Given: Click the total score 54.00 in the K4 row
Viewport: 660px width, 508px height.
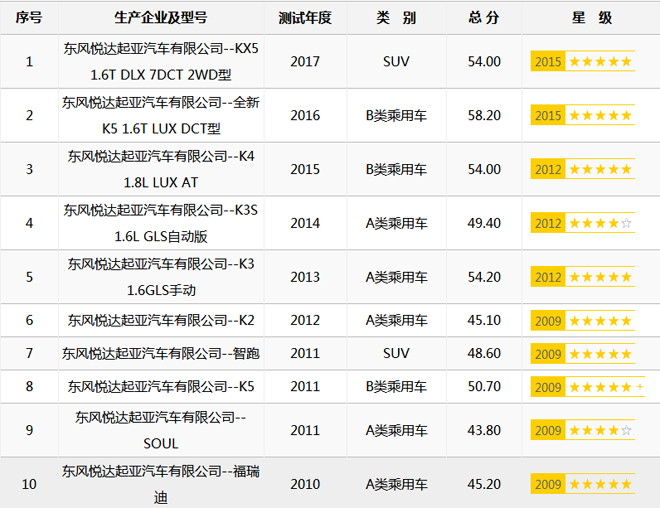Looking at the screenshot, I should 484,169.
